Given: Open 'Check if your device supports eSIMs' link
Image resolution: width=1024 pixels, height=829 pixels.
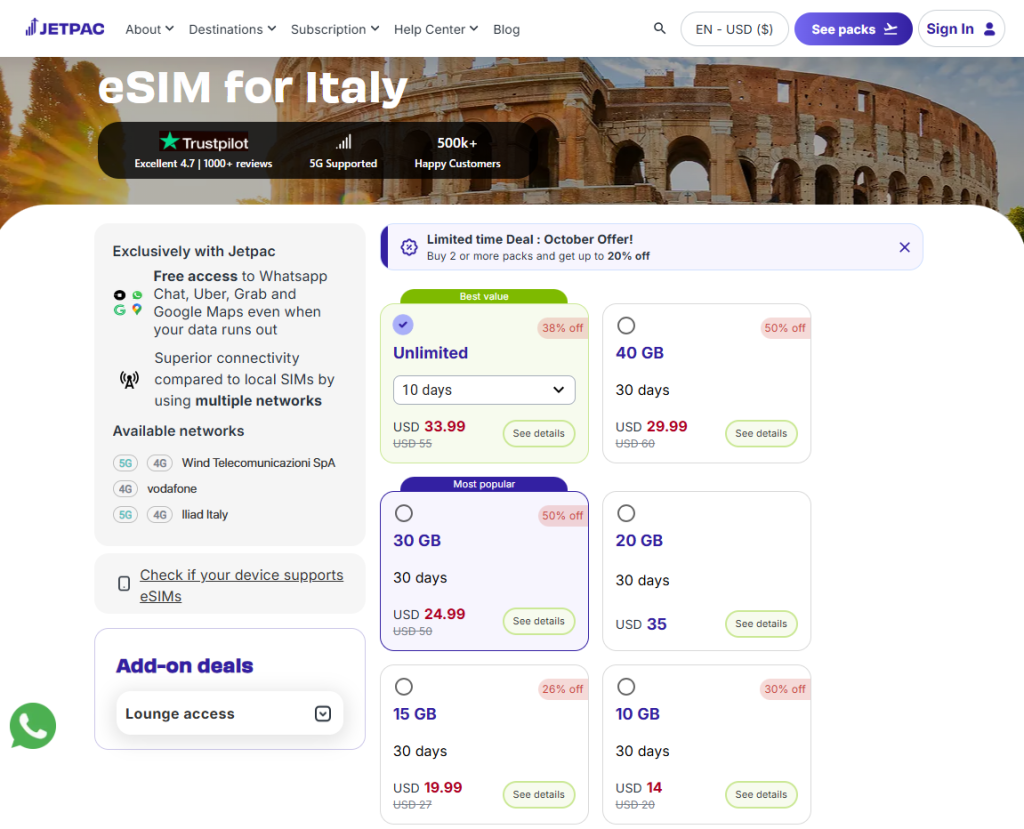Looking at the screenshot, I should click(x=241, y=585).
